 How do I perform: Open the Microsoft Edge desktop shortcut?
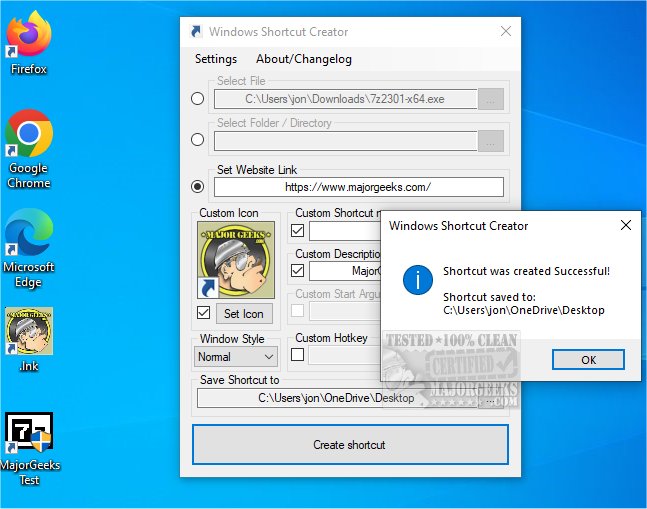click(28, 248)
